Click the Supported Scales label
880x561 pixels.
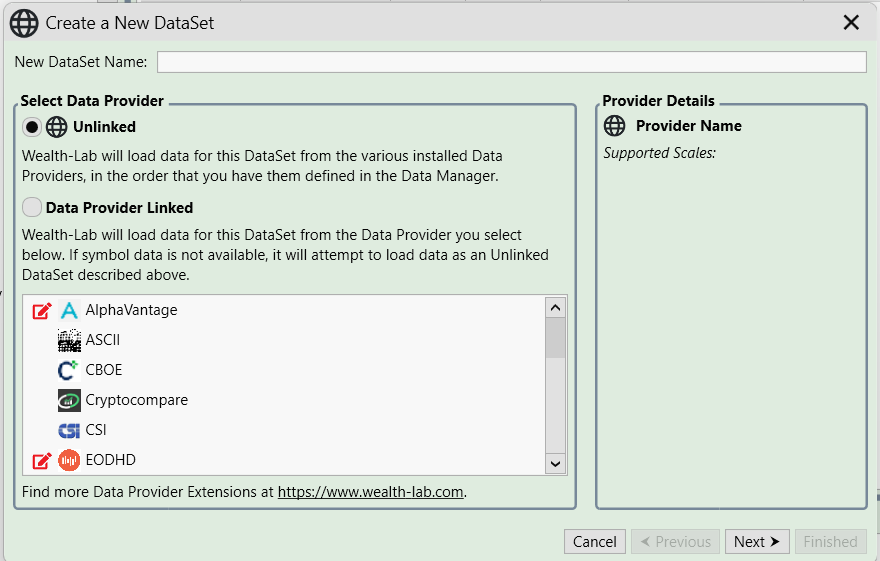pos(659,153)
